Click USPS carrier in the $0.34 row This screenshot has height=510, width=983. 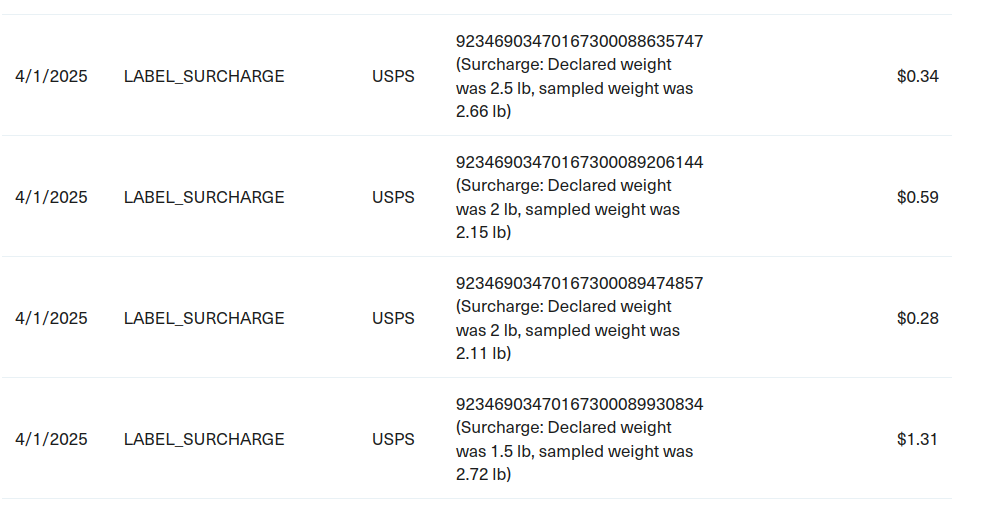(x=393, y=76)
